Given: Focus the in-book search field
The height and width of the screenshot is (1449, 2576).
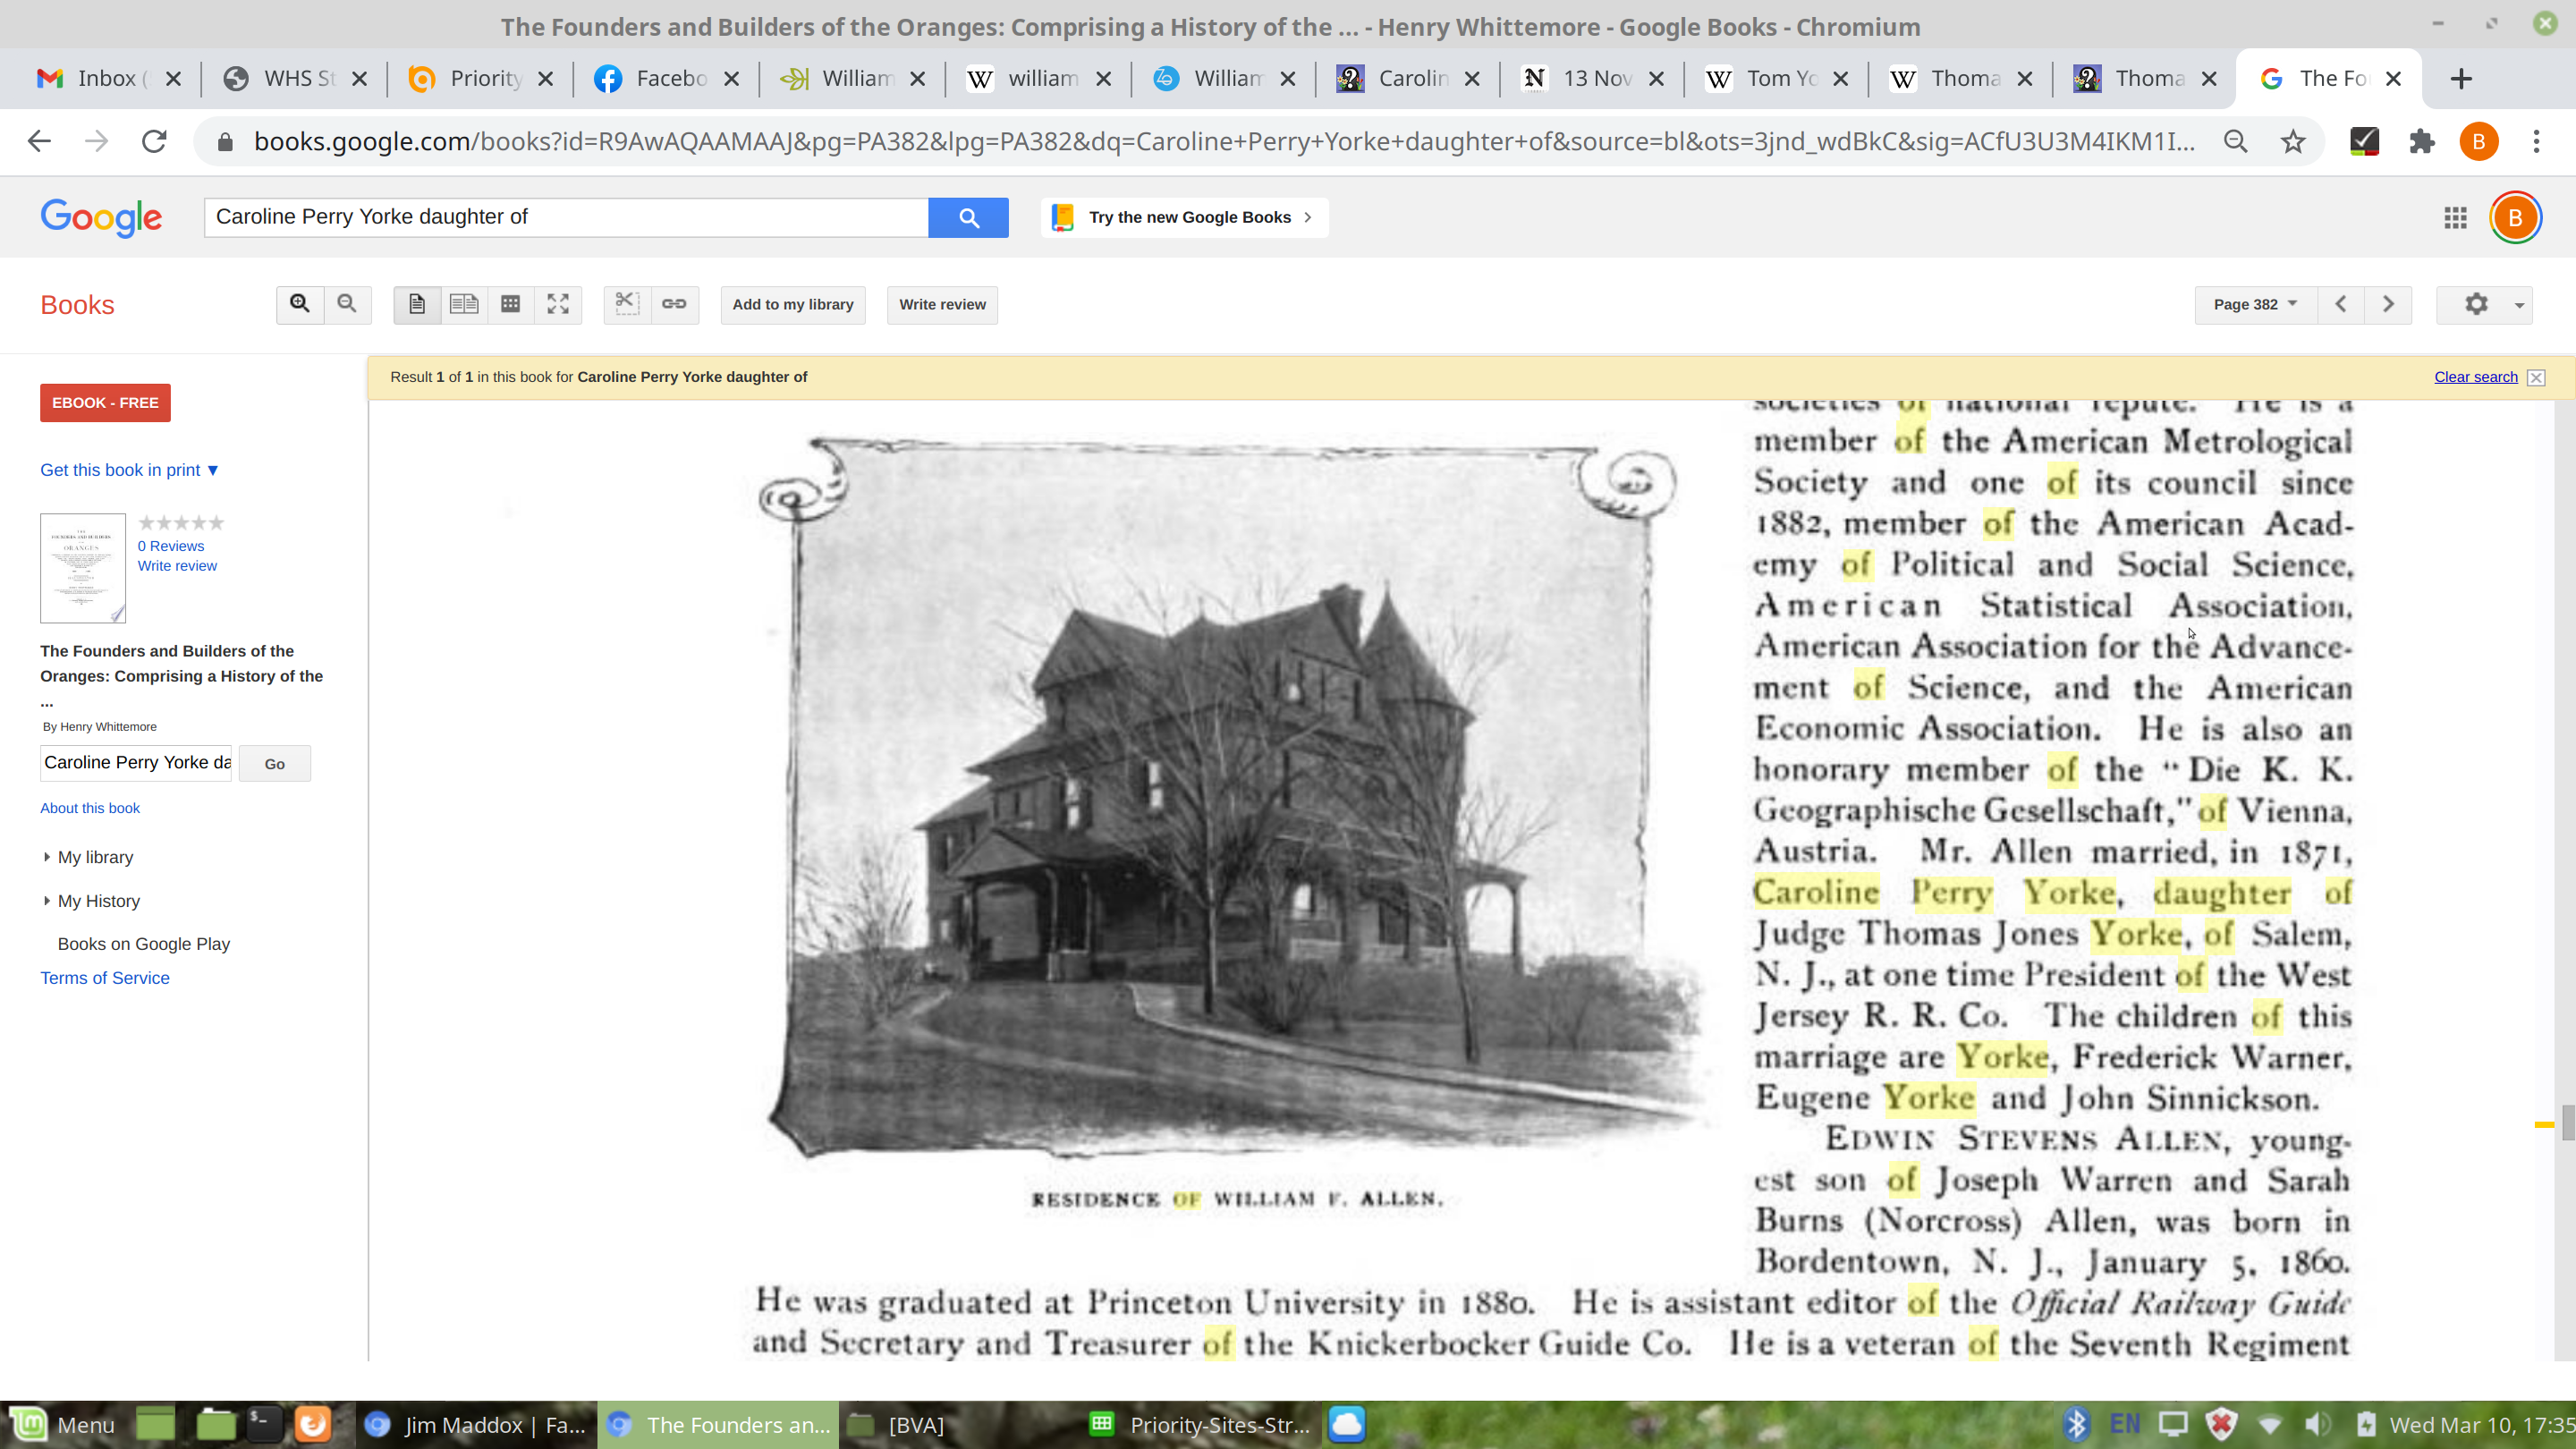Looking at the screenshot, I should [x=136, y=763].
